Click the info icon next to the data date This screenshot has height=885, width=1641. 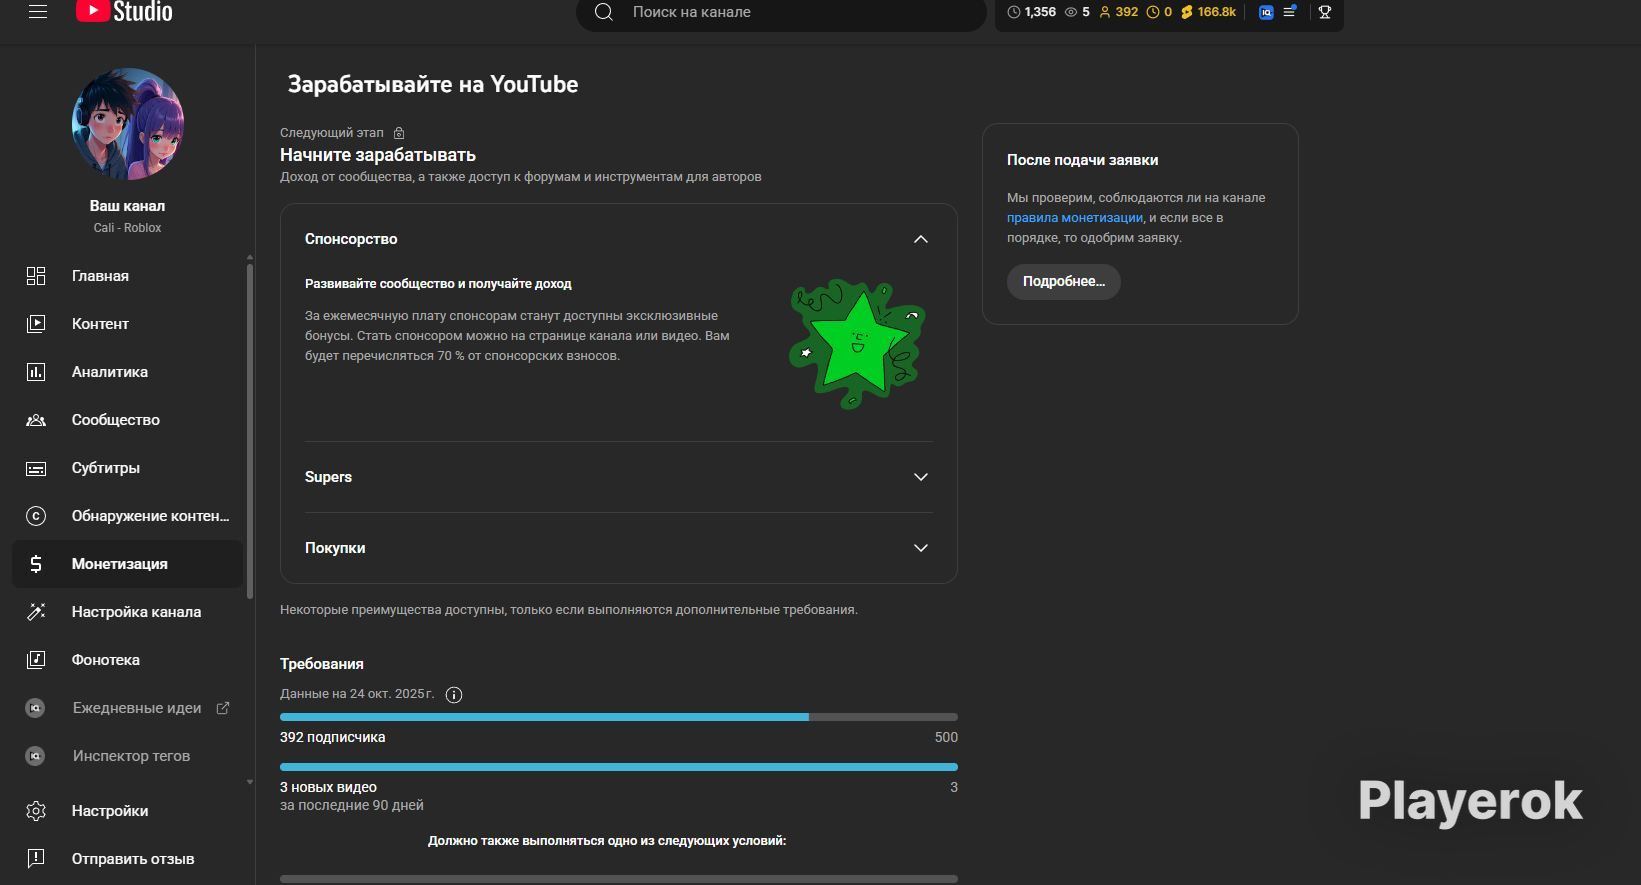[454, 695]
